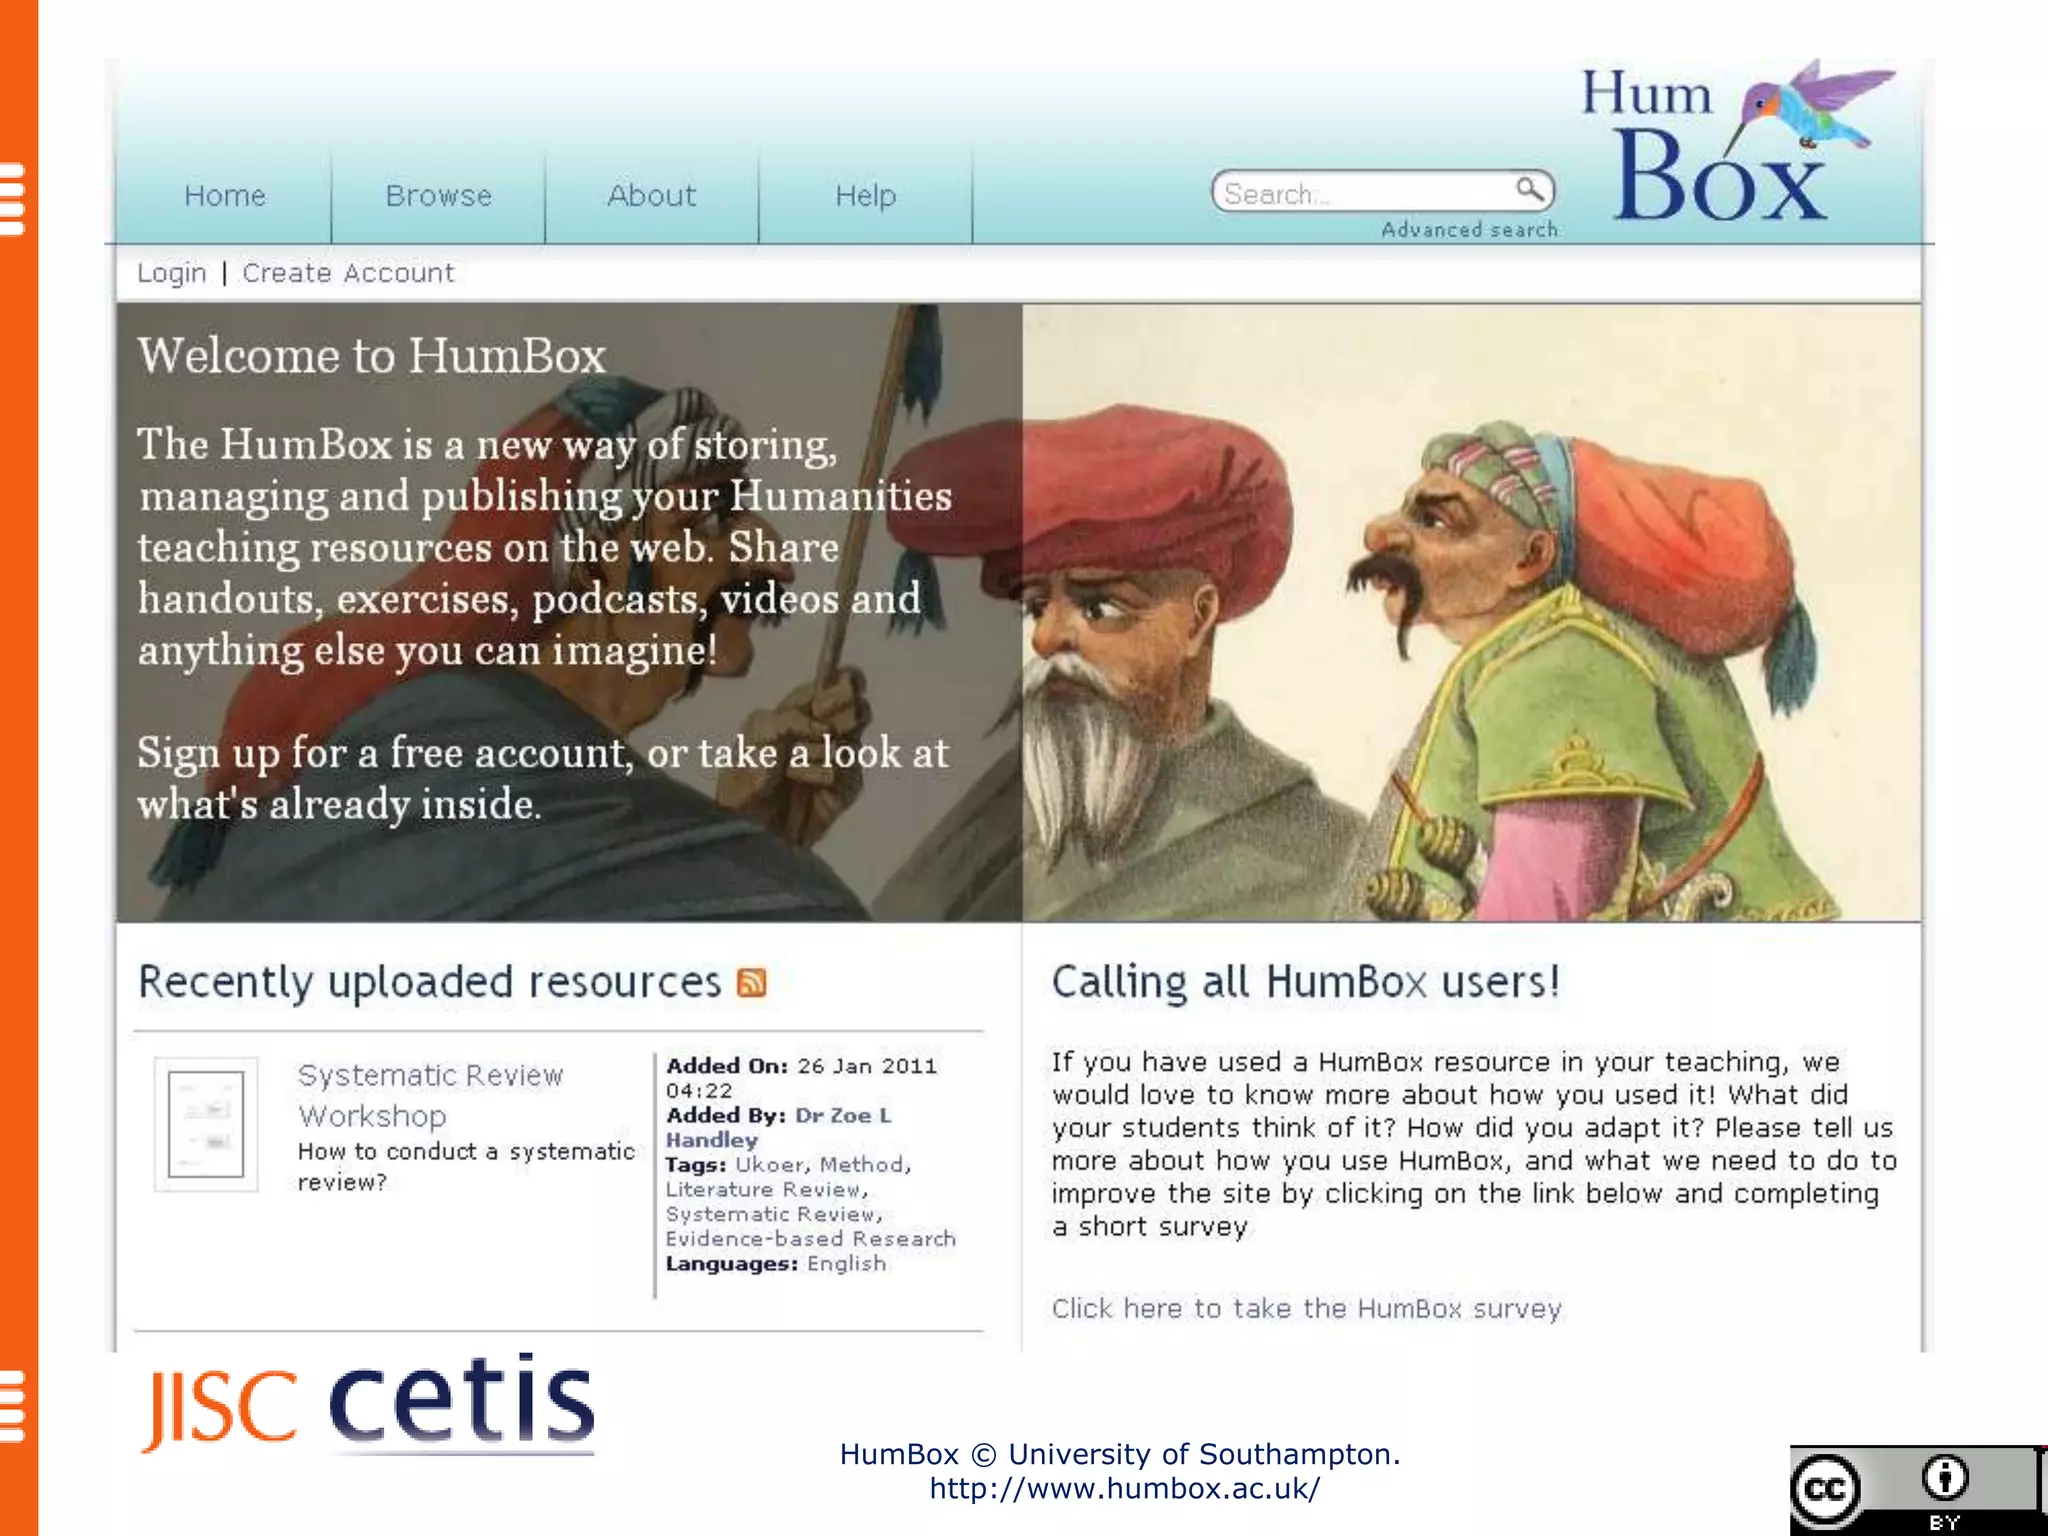Click the Create Account link
The image size is (2048, 1536).
(x=348, y=273)
